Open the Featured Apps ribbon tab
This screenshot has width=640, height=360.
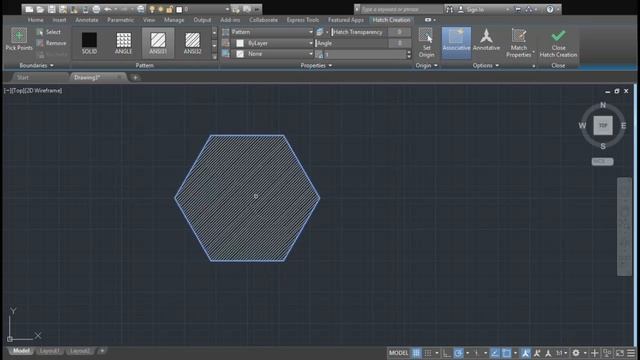click(x=346, y=20)
